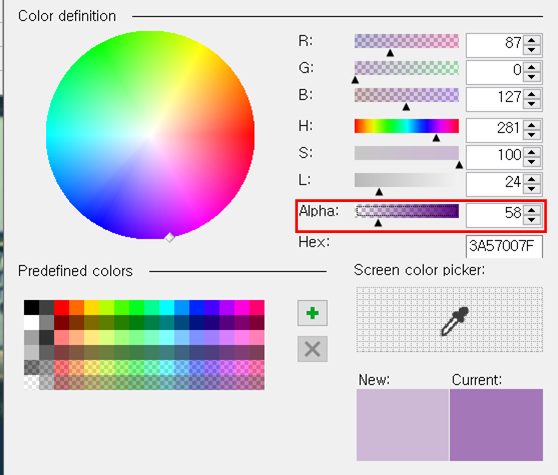Increase the Alpha value with up arrow
The width and height of the screenshot is (558, 475).
pos(532,210)
